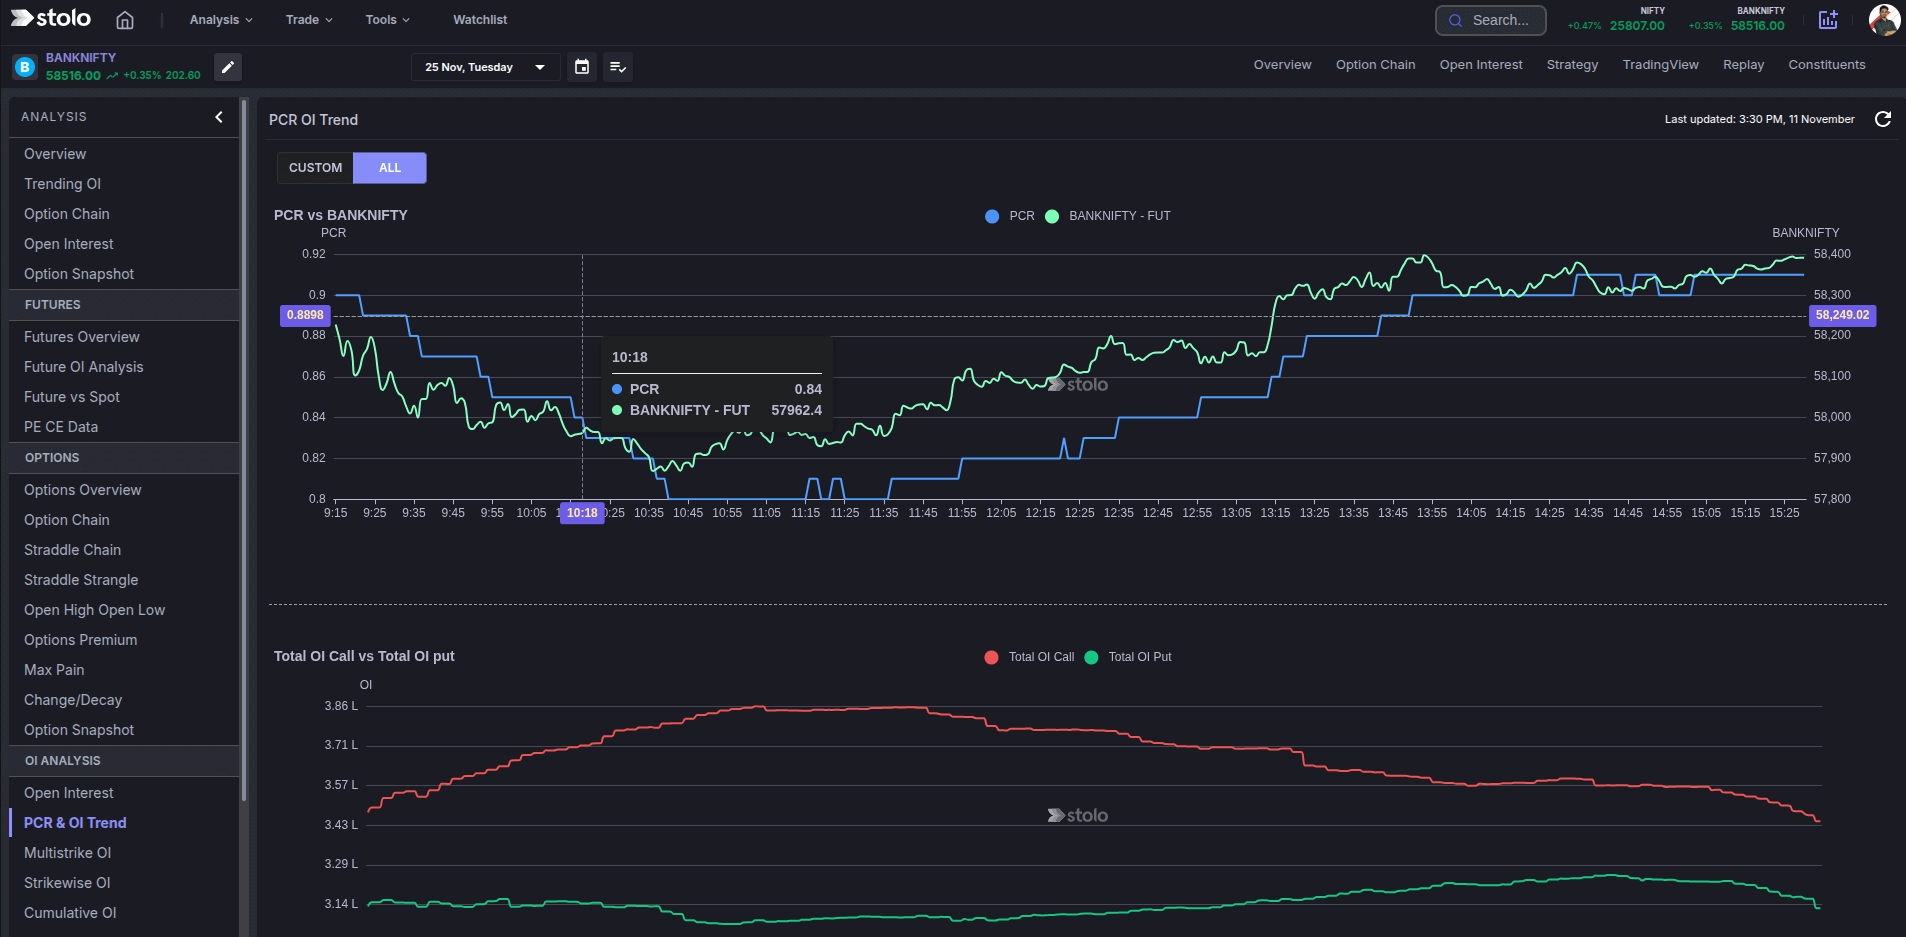
Task: Open the 25 Nov Tuesday date dropdown
Action: click(x=485, y=67)
